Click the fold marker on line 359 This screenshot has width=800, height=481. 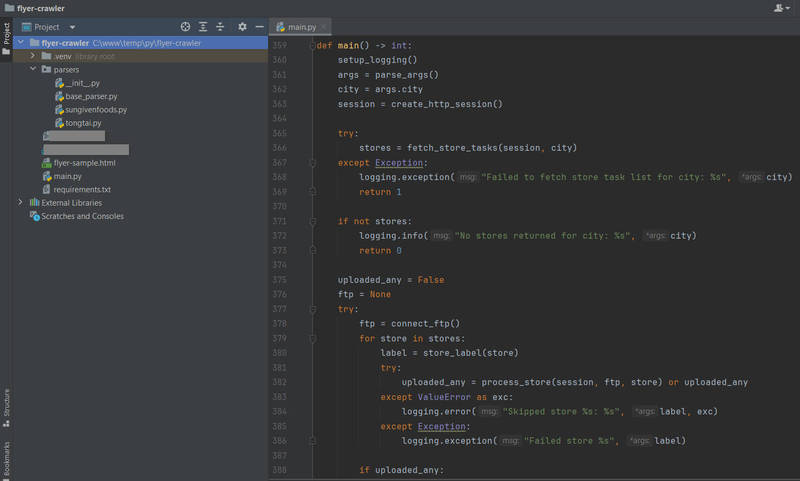tap(312, 45)
